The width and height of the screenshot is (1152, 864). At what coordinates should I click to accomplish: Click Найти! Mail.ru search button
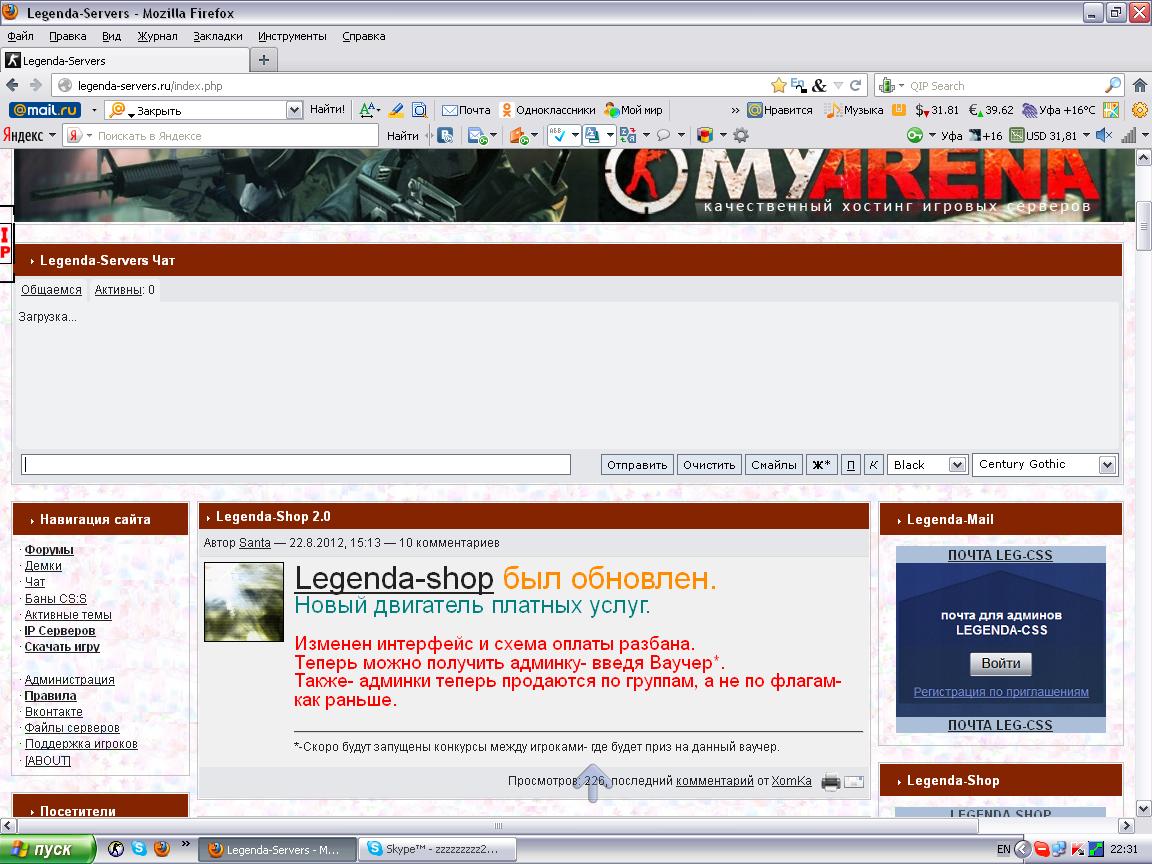tap(327, 109)
